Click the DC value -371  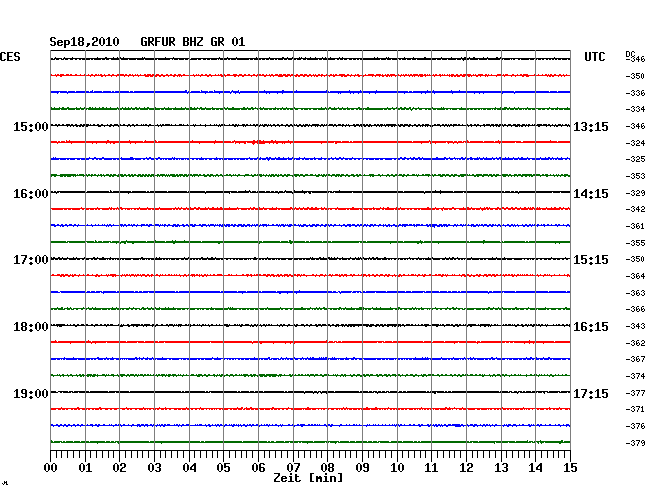[x=635, y=409]
